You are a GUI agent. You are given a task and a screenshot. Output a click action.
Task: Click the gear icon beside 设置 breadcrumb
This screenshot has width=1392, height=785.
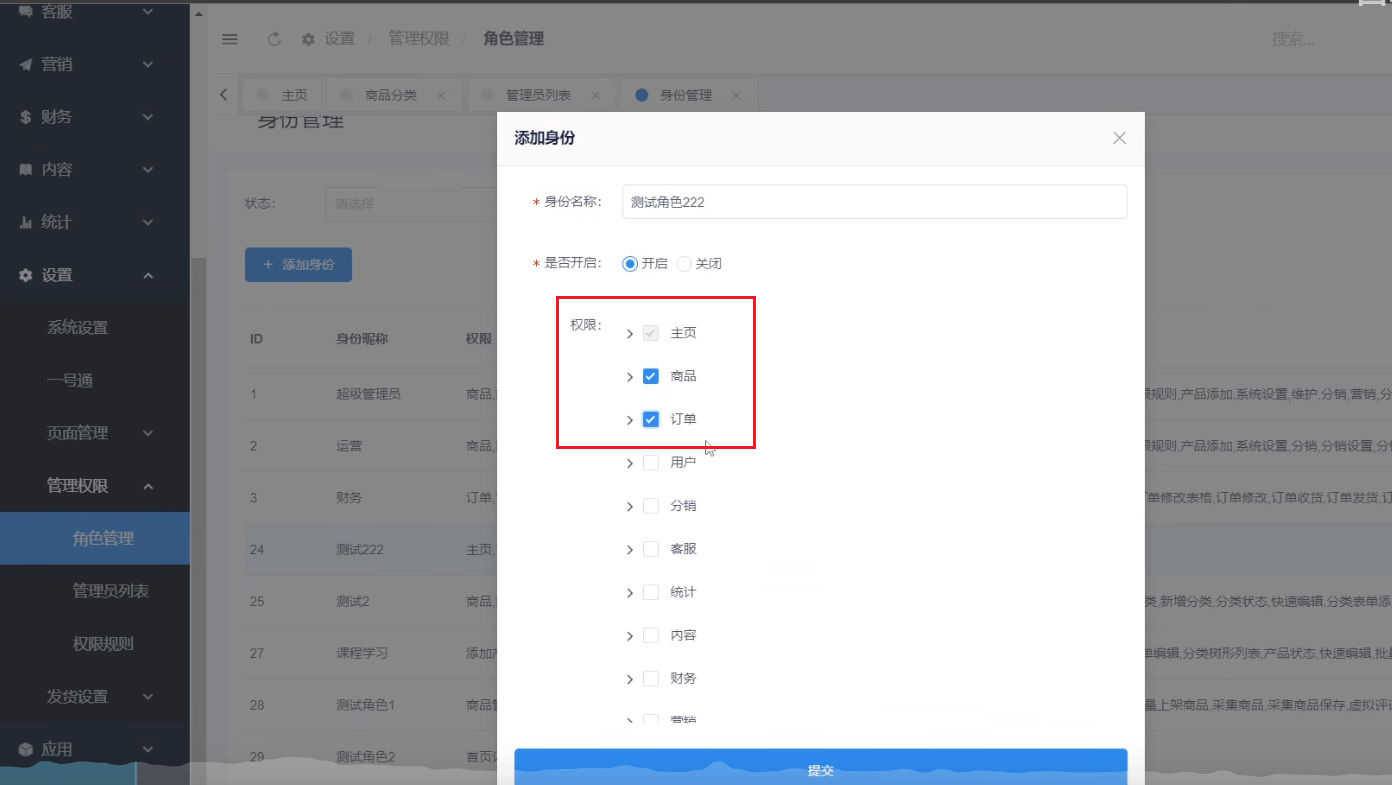tap(308, 39)
